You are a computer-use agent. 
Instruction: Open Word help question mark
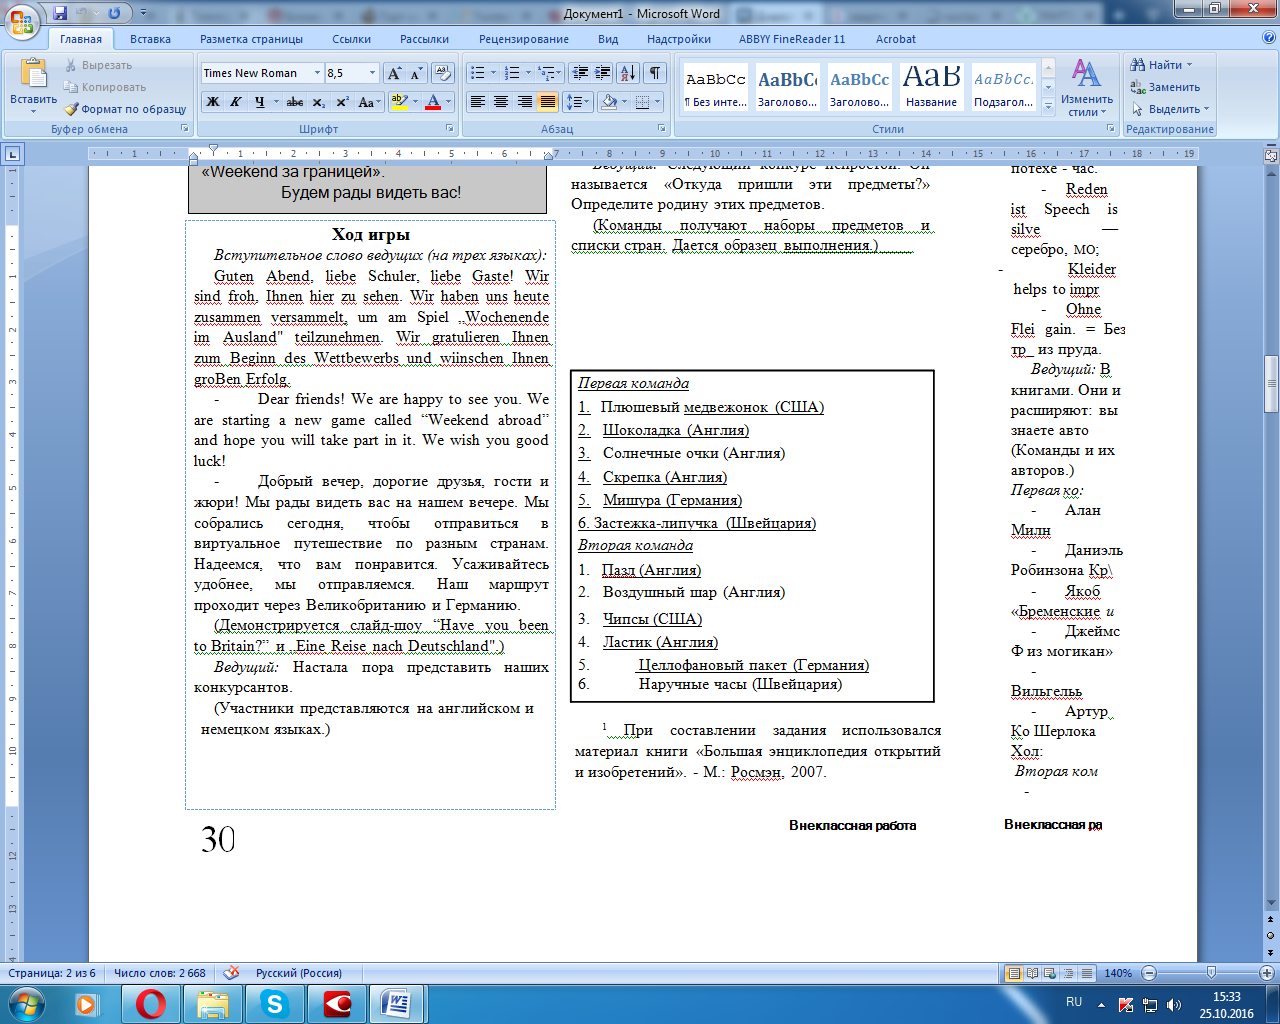tap(1269, 39)
